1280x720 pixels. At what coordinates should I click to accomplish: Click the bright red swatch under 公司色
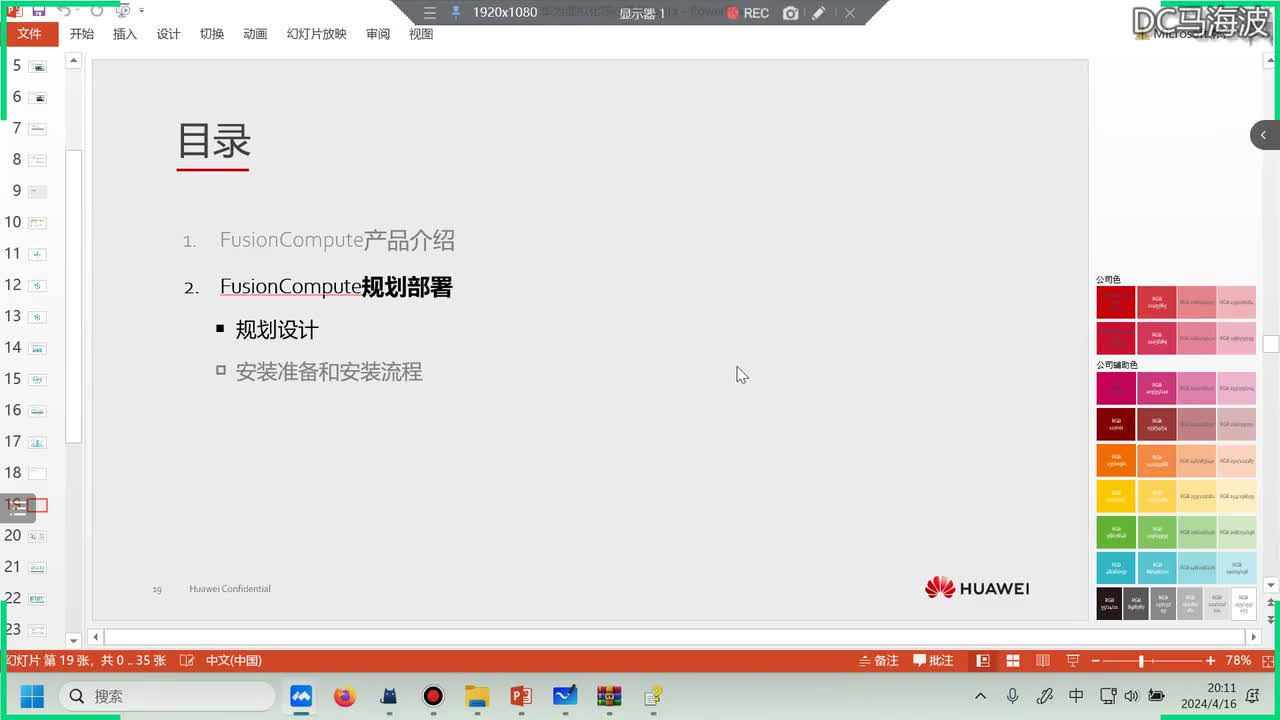click(x=1116, y=302)
